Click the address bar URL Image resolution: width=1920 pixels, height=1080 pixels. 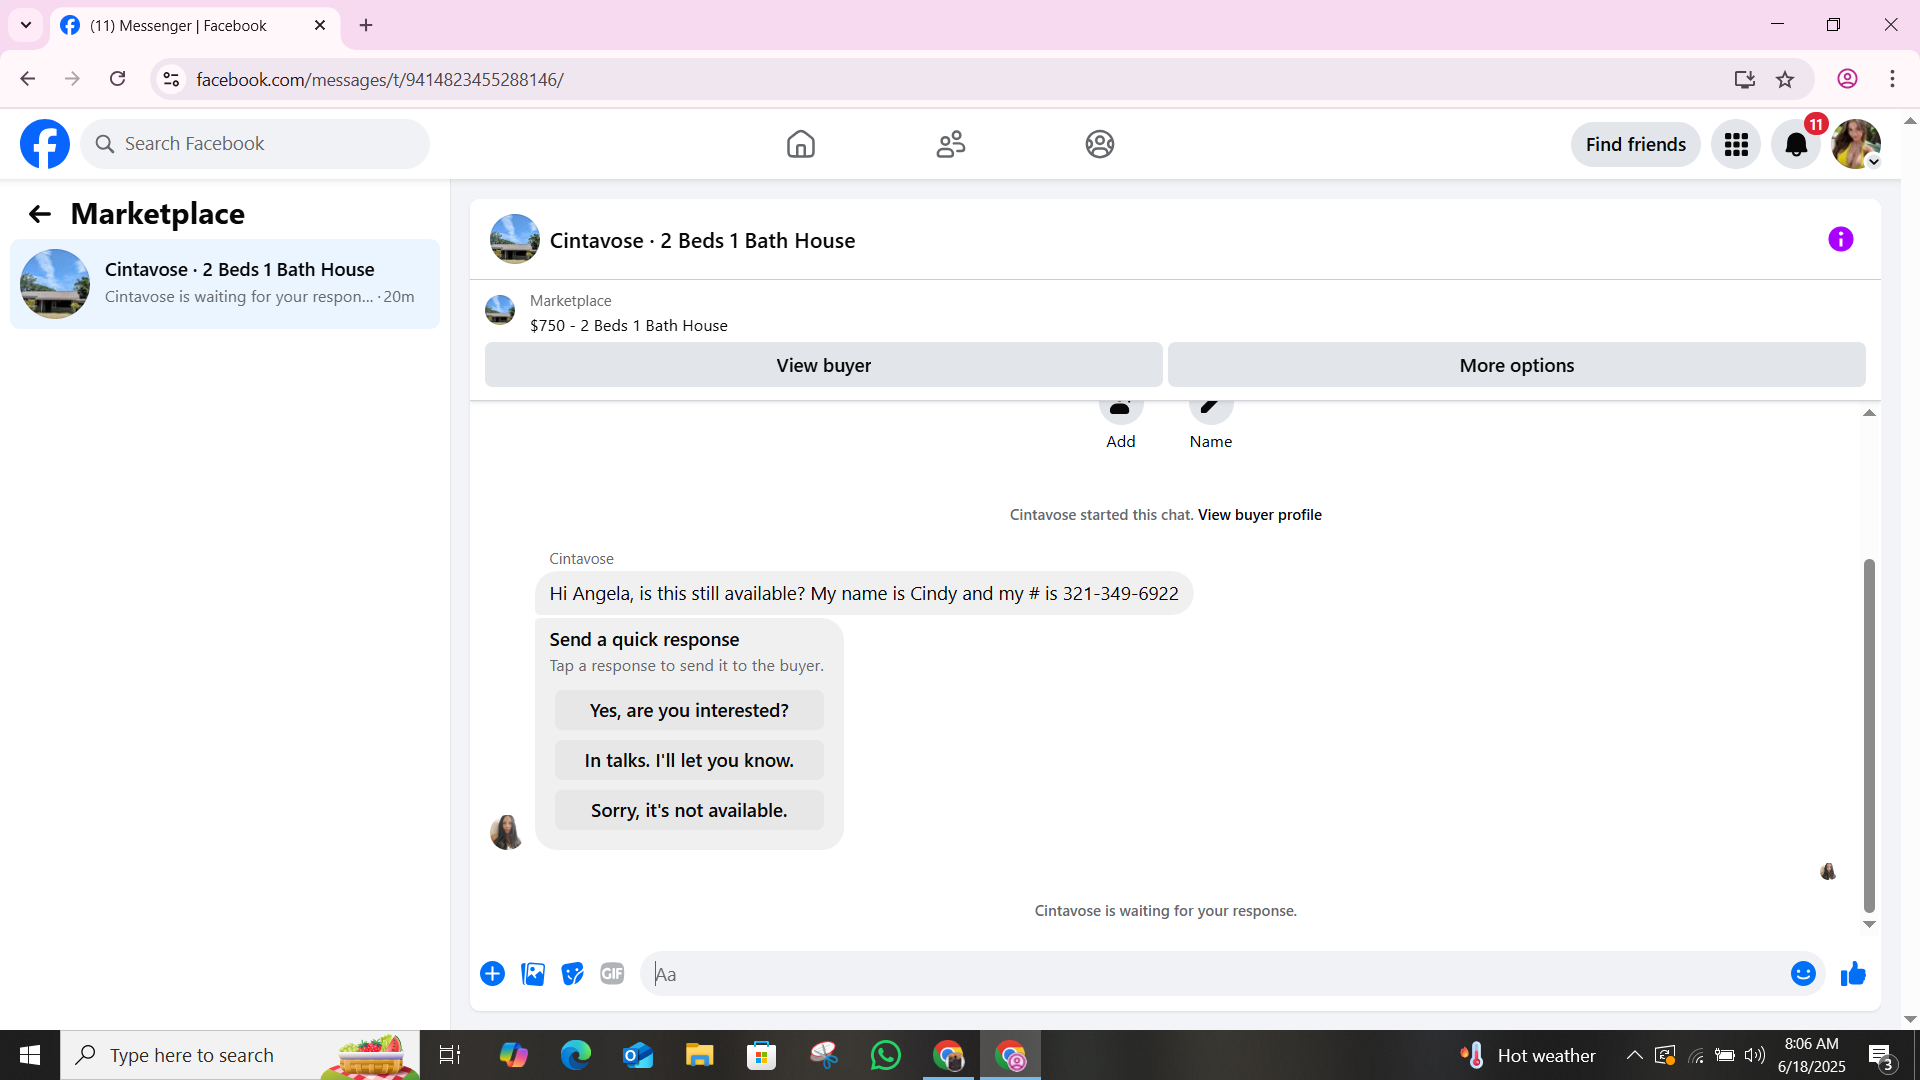[x=380, y=80]
